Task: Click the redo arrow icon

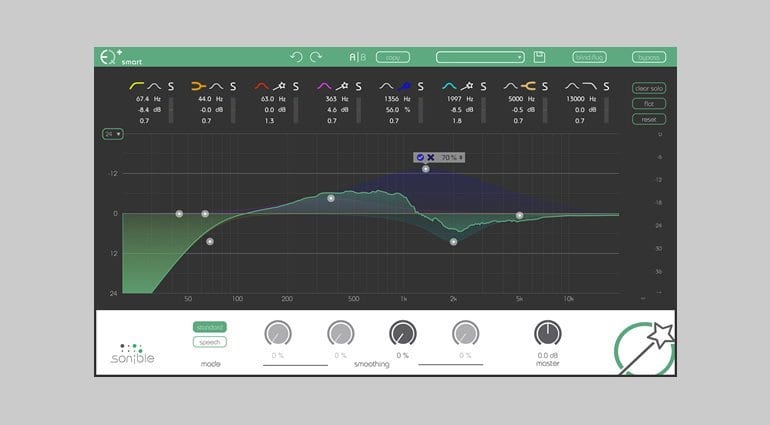Action: tap(316, 57)
